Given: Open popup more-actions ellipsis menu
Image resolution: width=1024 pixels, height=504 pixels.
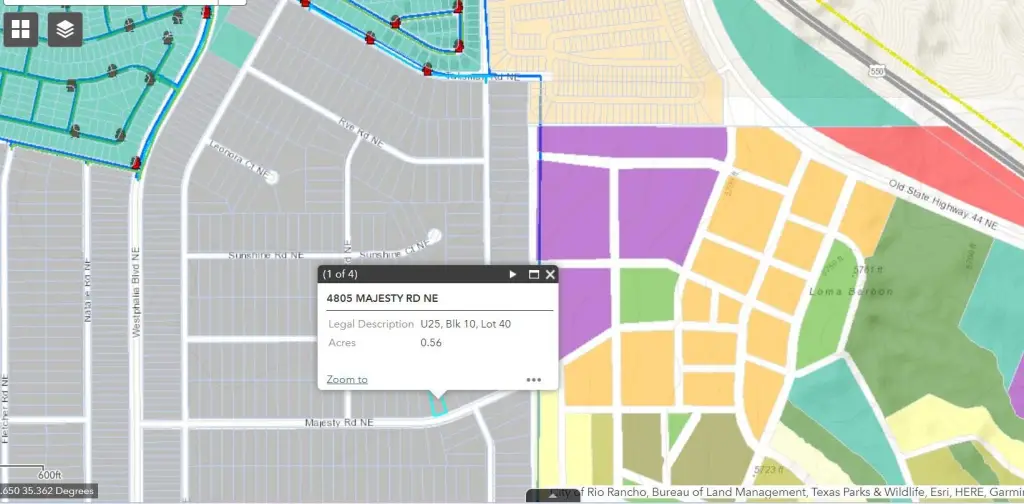Looking at the screenshot, I should tap(533, 380).
